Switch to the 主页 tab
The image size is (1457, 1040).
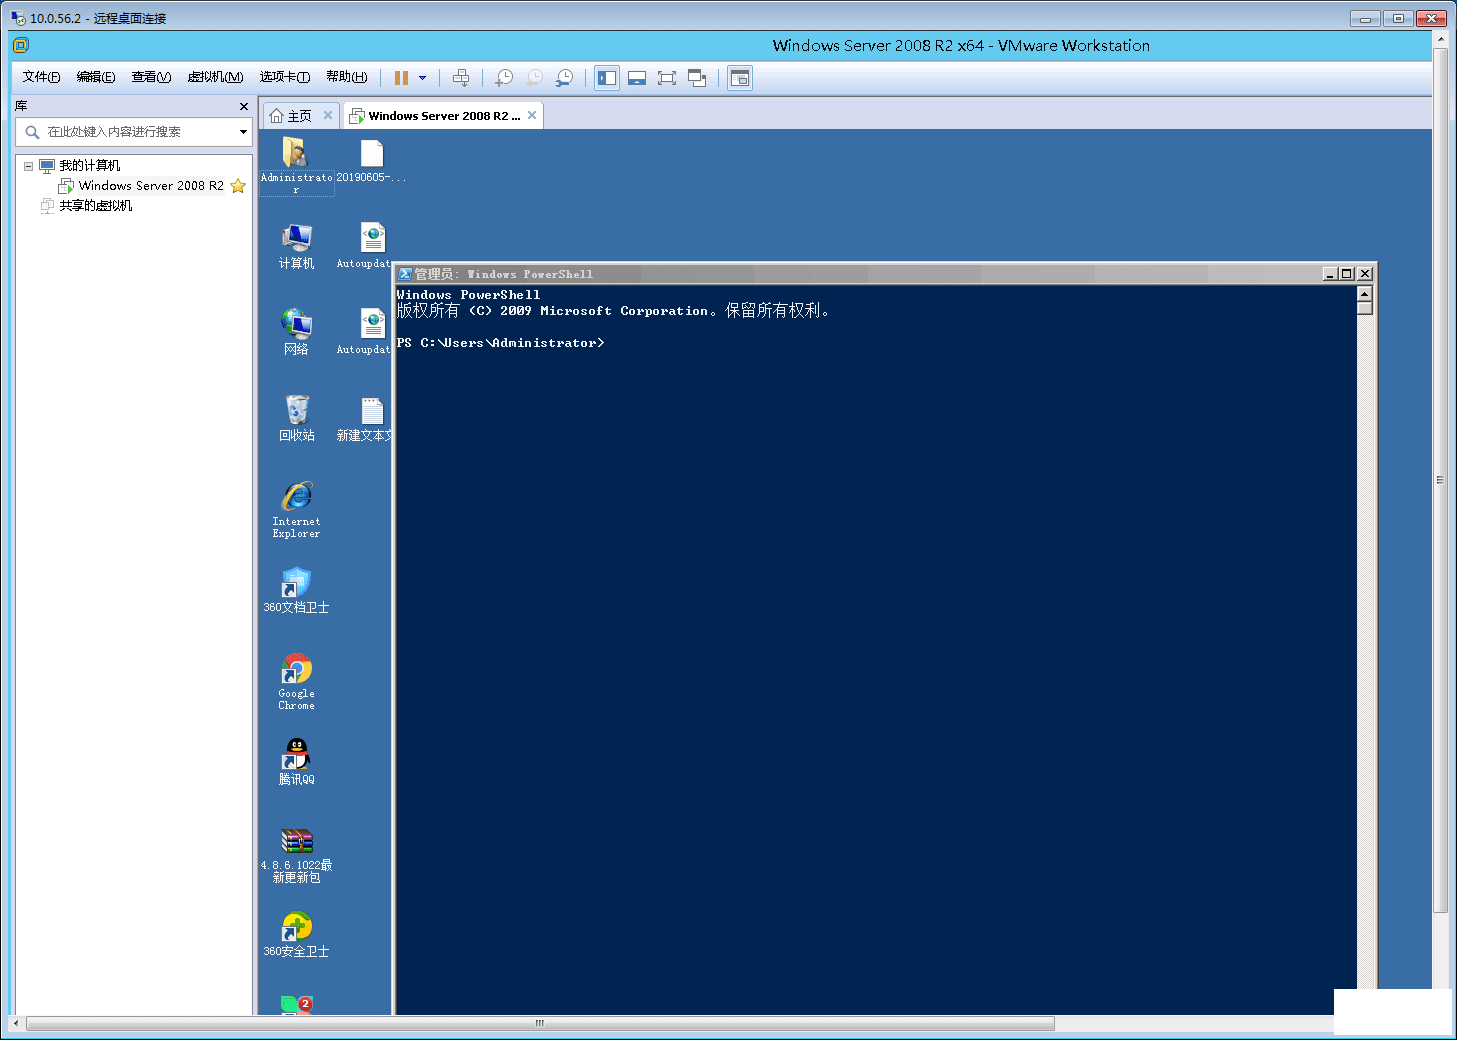(291, 116)
